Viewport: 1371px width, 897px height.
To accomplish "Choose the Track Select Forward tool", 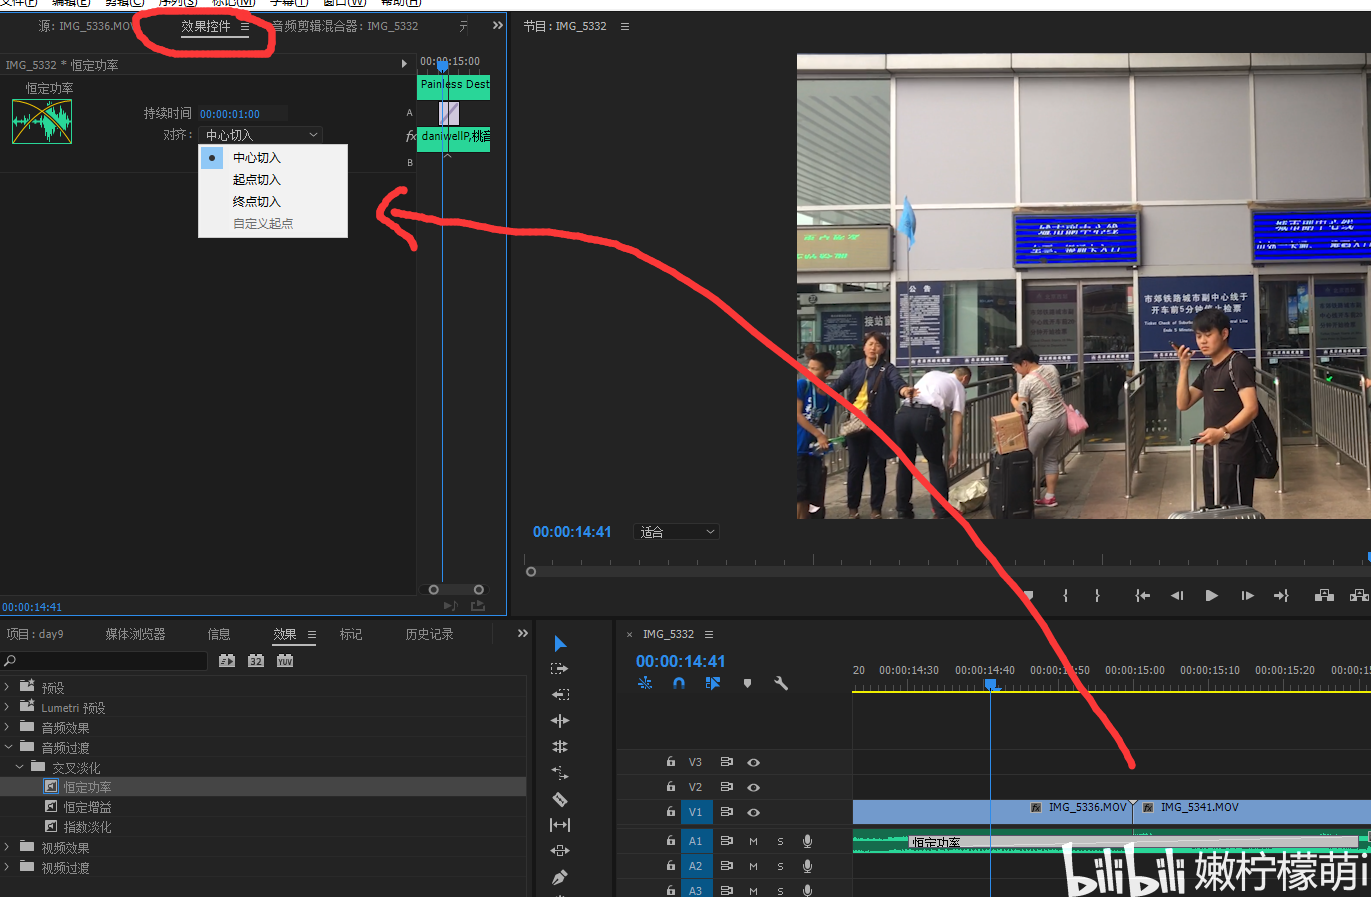I will tap(560, 669).
